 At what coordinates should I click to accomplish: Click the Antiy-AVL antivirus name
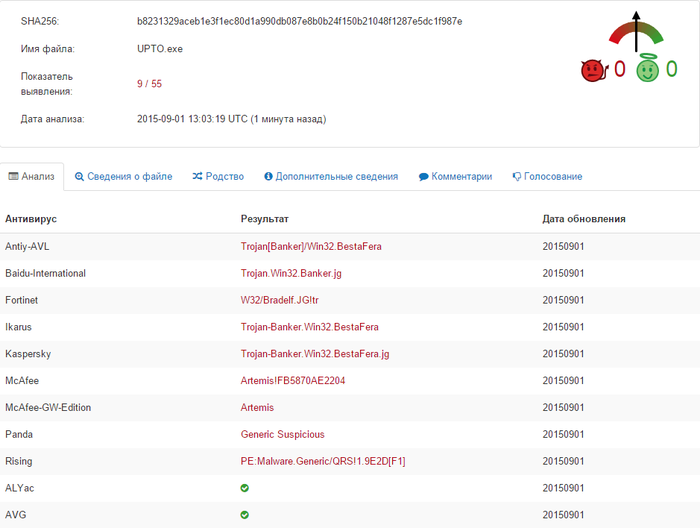pos(27,246)
